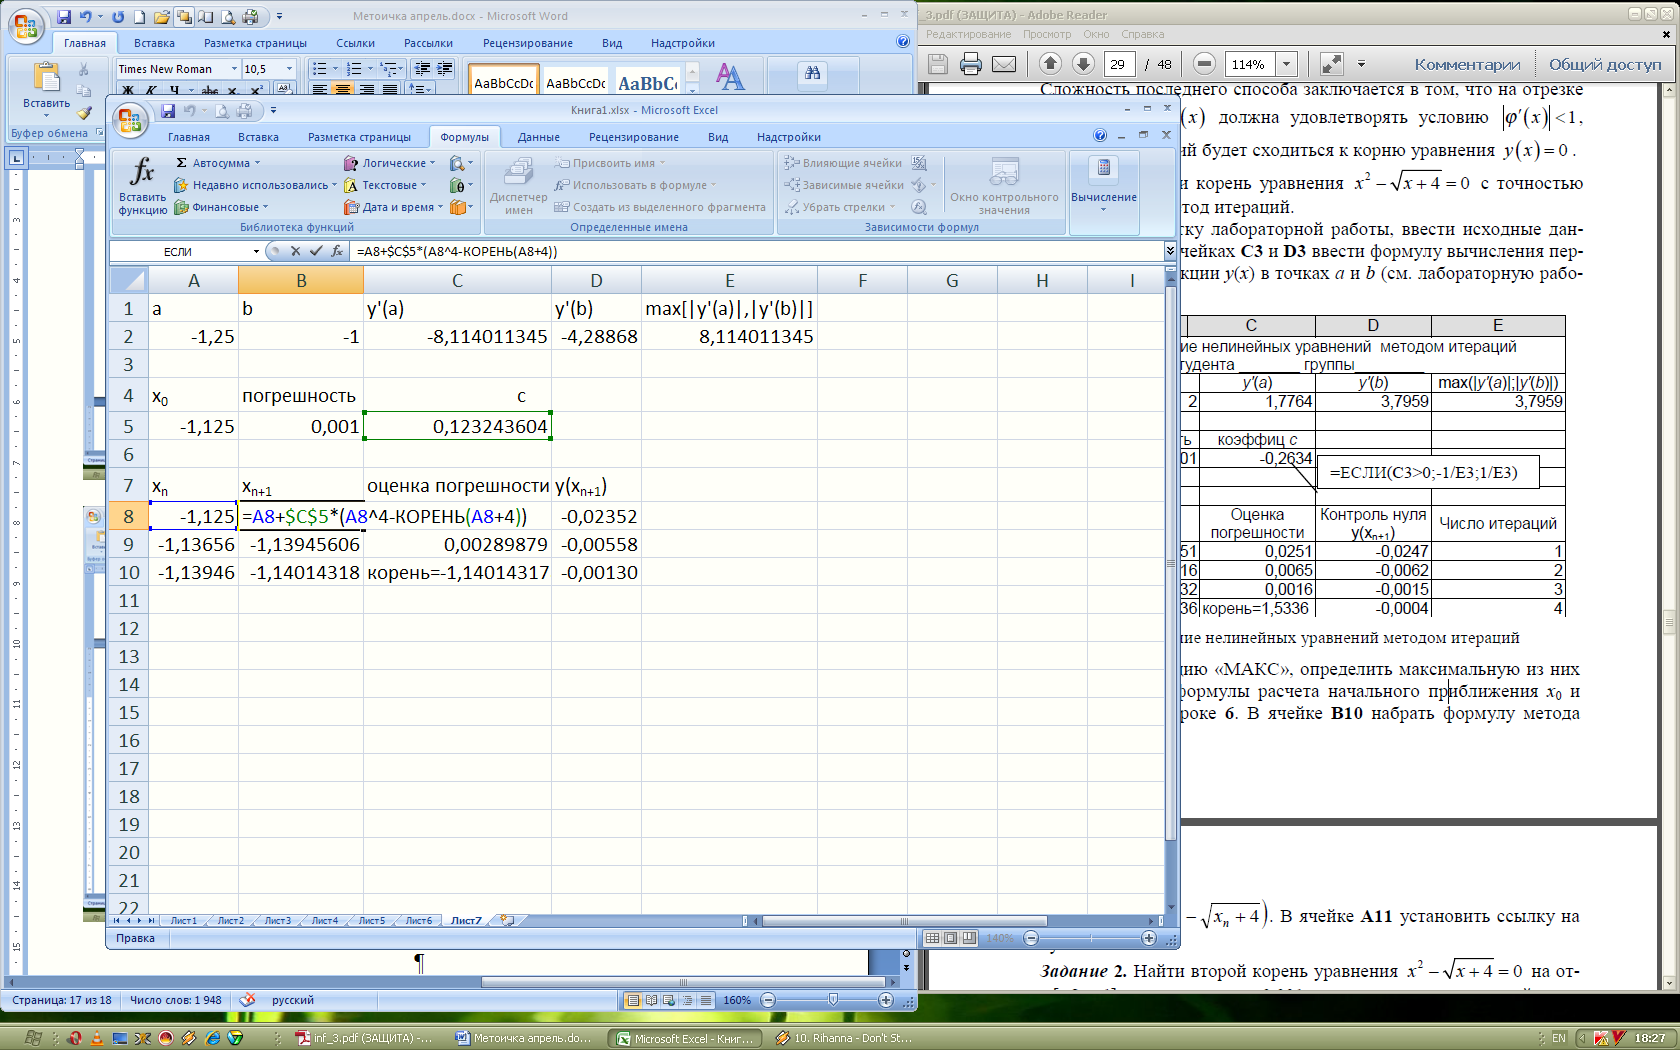Open Недавно использовались functions list
This screenshot has width=1680, height=1050.
coord(255,185)
